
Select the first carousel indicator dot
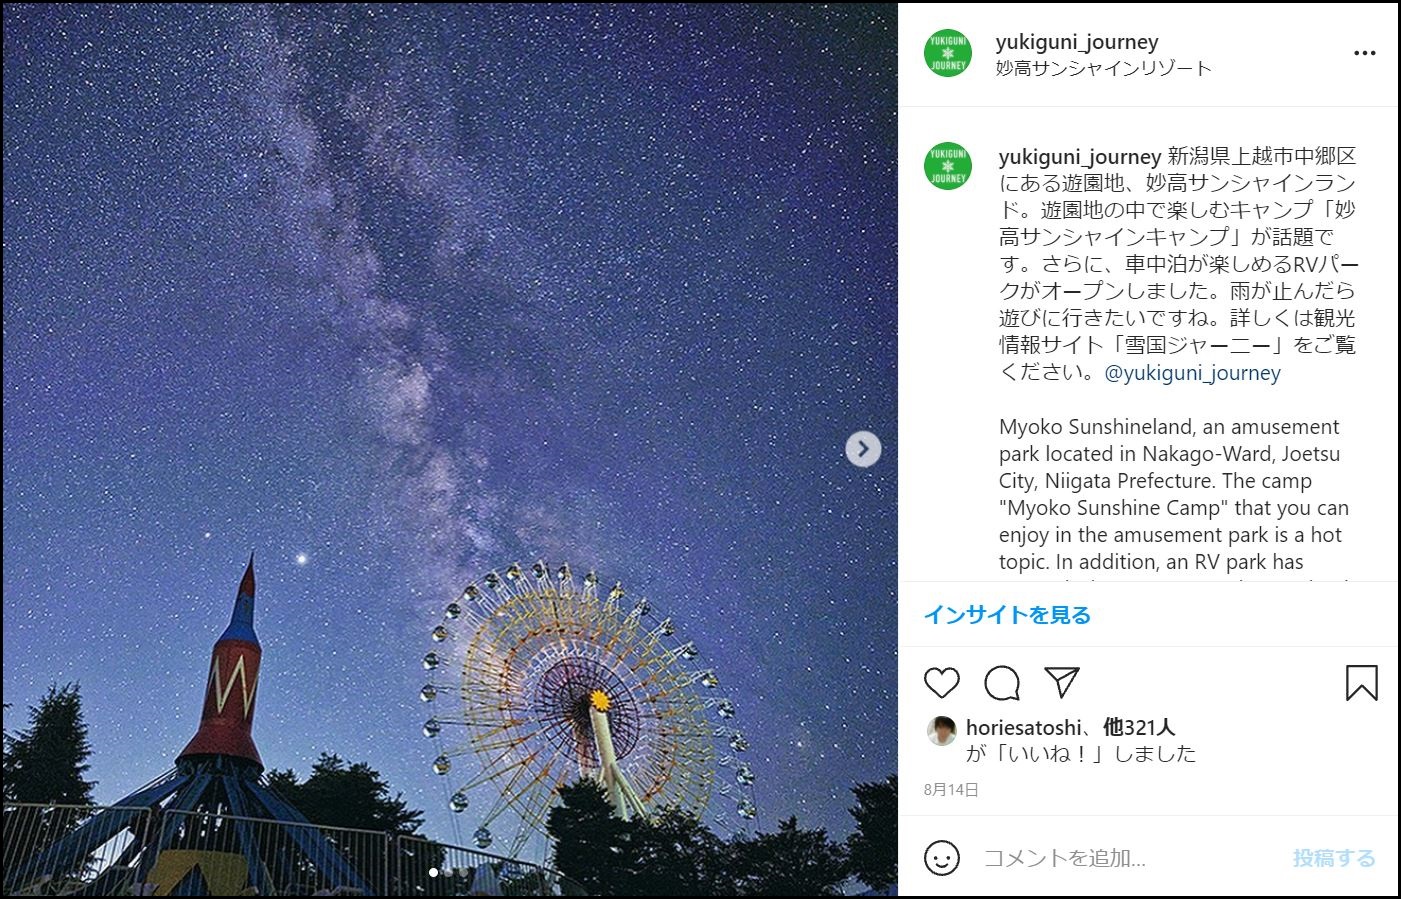pos(433,872)
